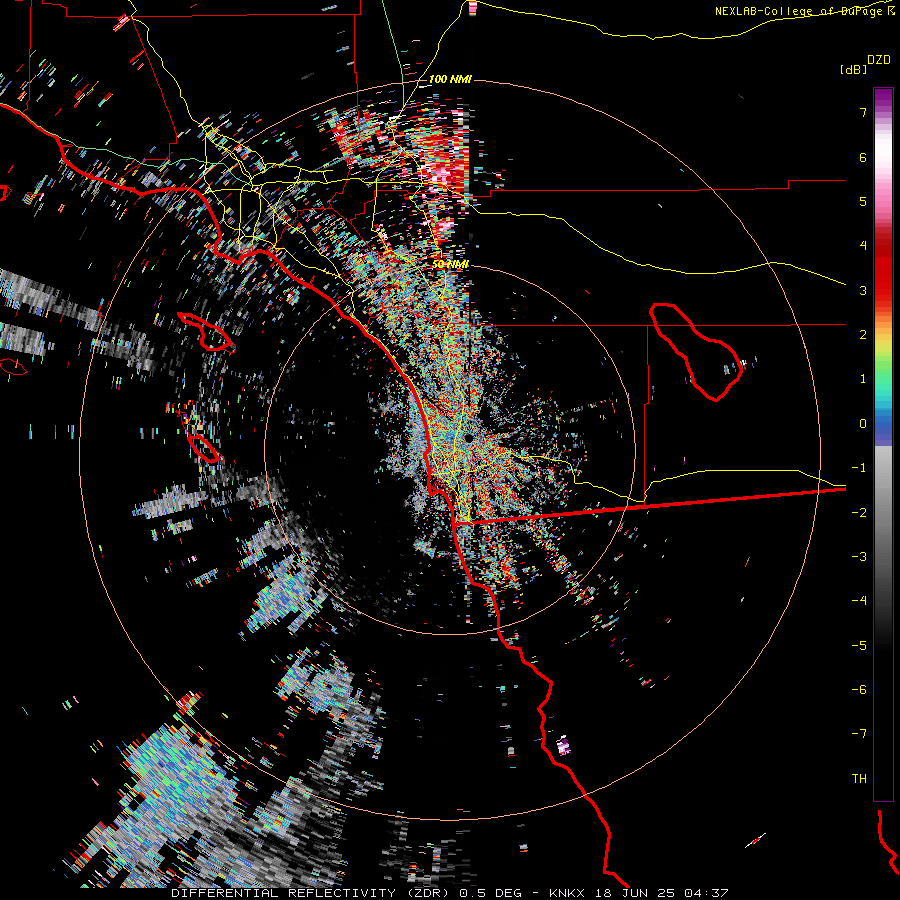Click the "DIFFERENTIAL REFLECTIVITY (ZDR)" caption at bottom
The width and height of the screenshot is (900, 900).
pyautogui.click(x=310, y=893)
